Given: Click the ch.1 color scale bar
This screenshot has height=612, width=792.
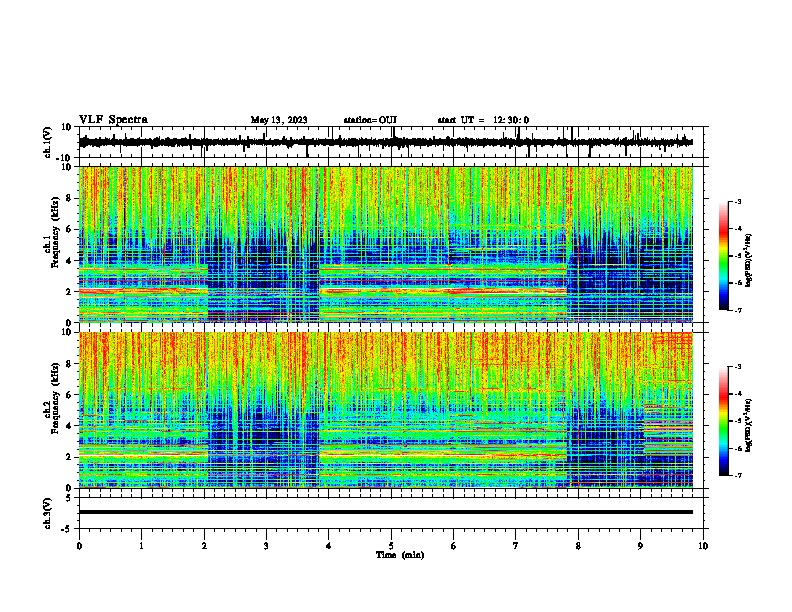Looking at the screenshot, I should 723,256.
